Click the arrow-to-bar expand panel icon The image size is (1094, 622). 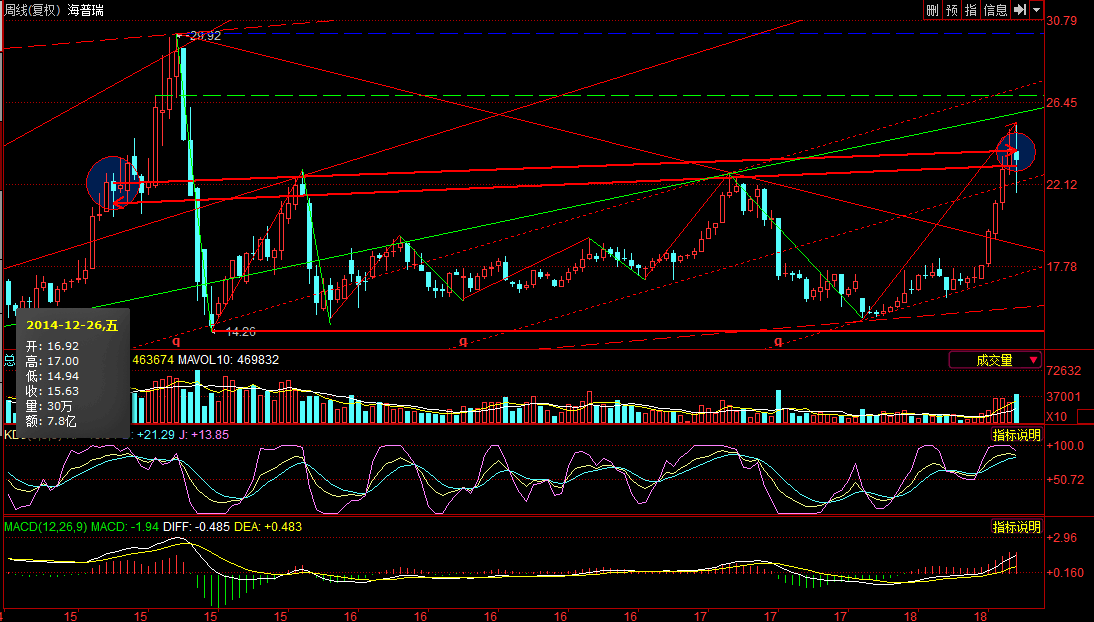(1019, 10)
